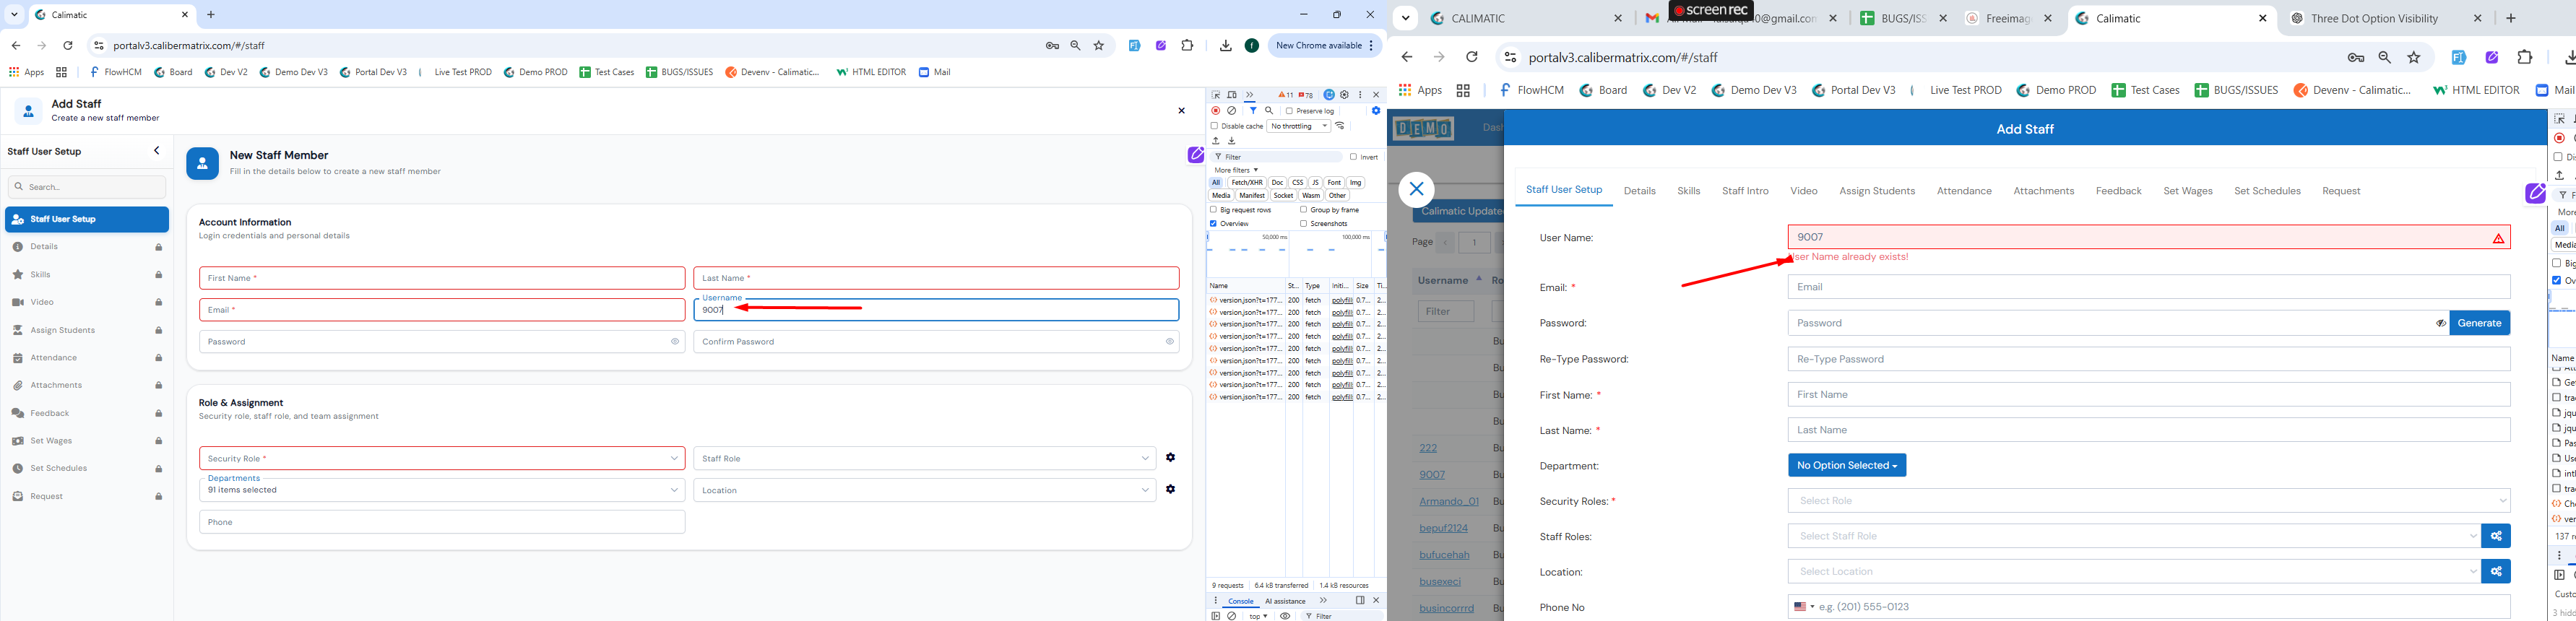2576x621 pixels.
Task: Open the Location settings gear
Action: coord(1170,490)
